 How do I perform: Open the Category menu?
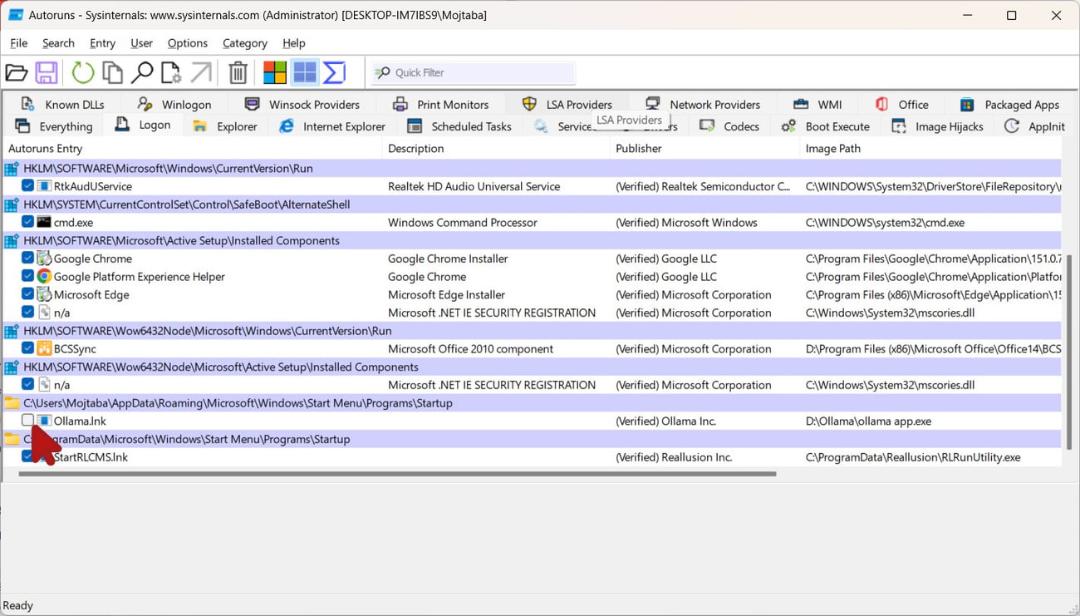[x=245, y=43]
